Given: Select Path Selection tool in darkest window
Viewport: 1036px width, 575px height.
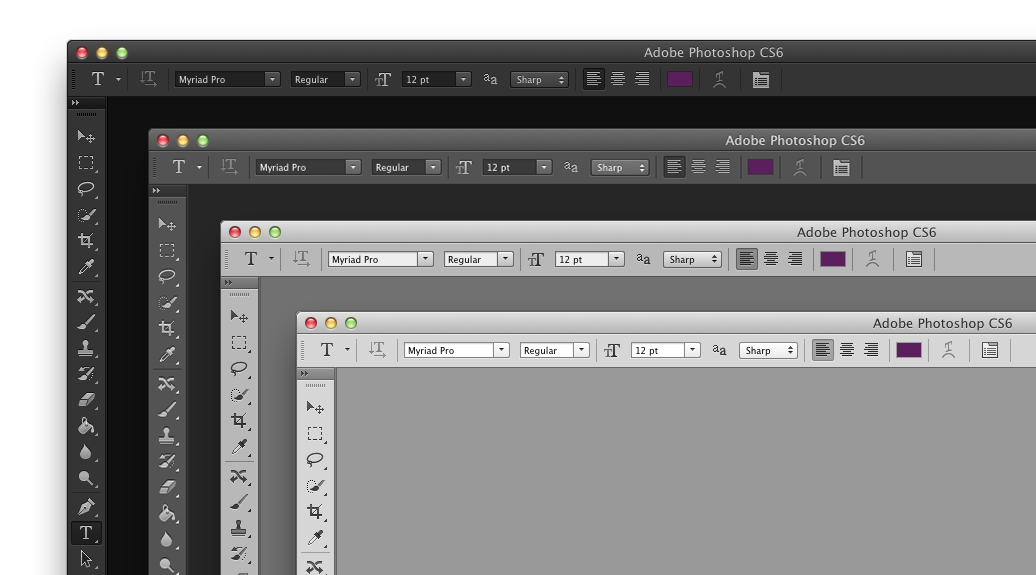Looking at the screenshot, I should click(x=86, y=559).
